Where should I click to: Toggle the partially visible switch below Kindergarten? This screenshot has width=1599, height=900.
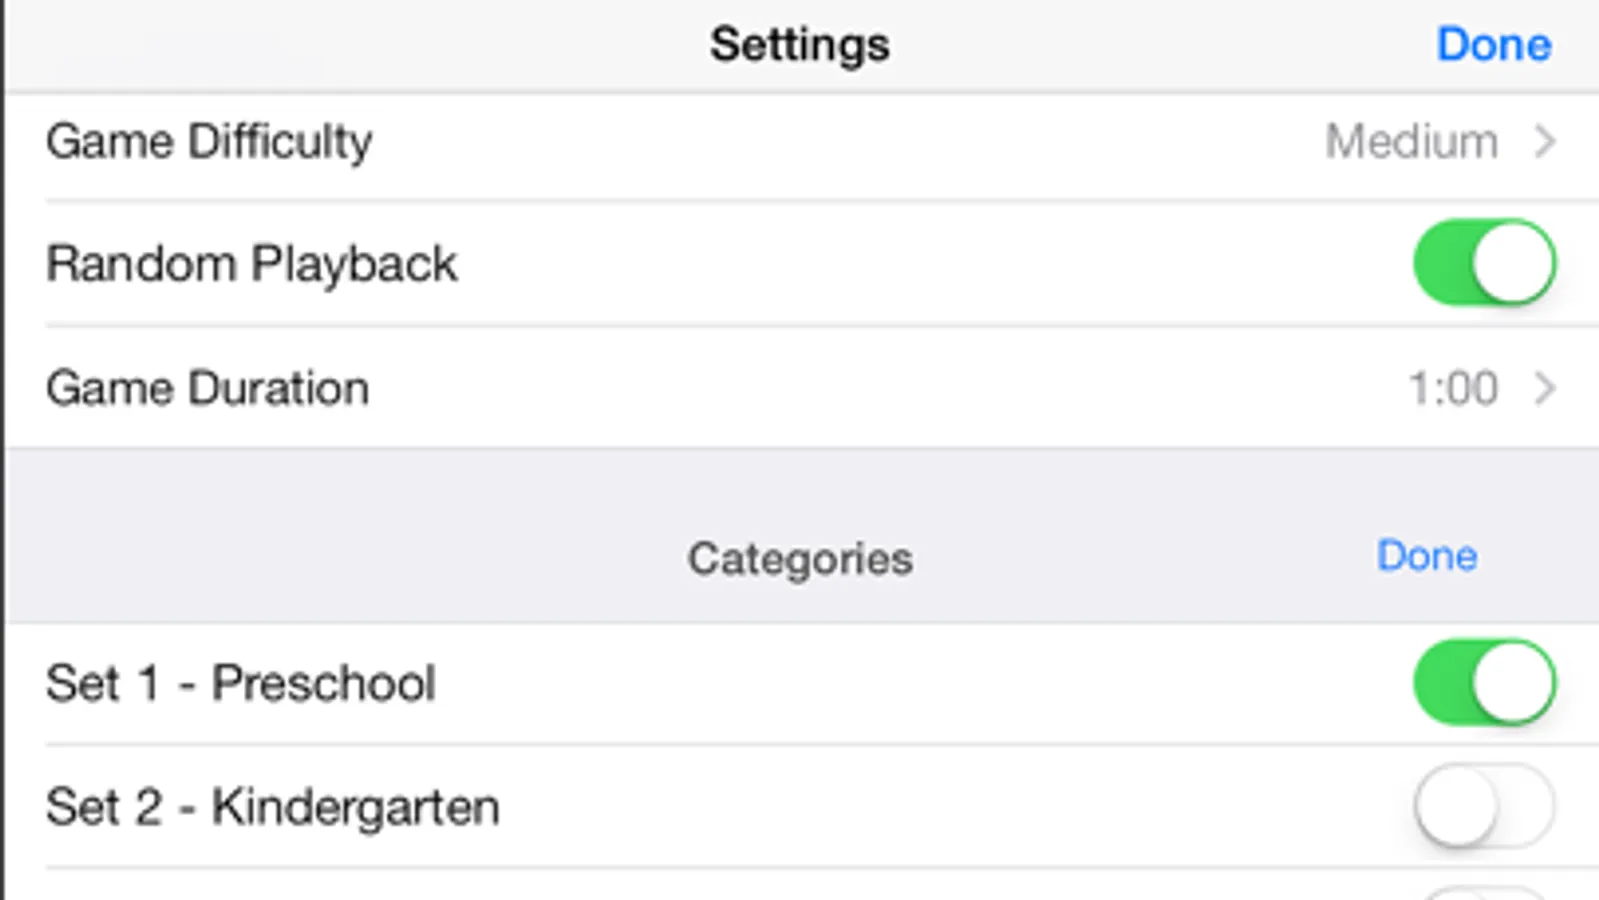coord(1484,893)
